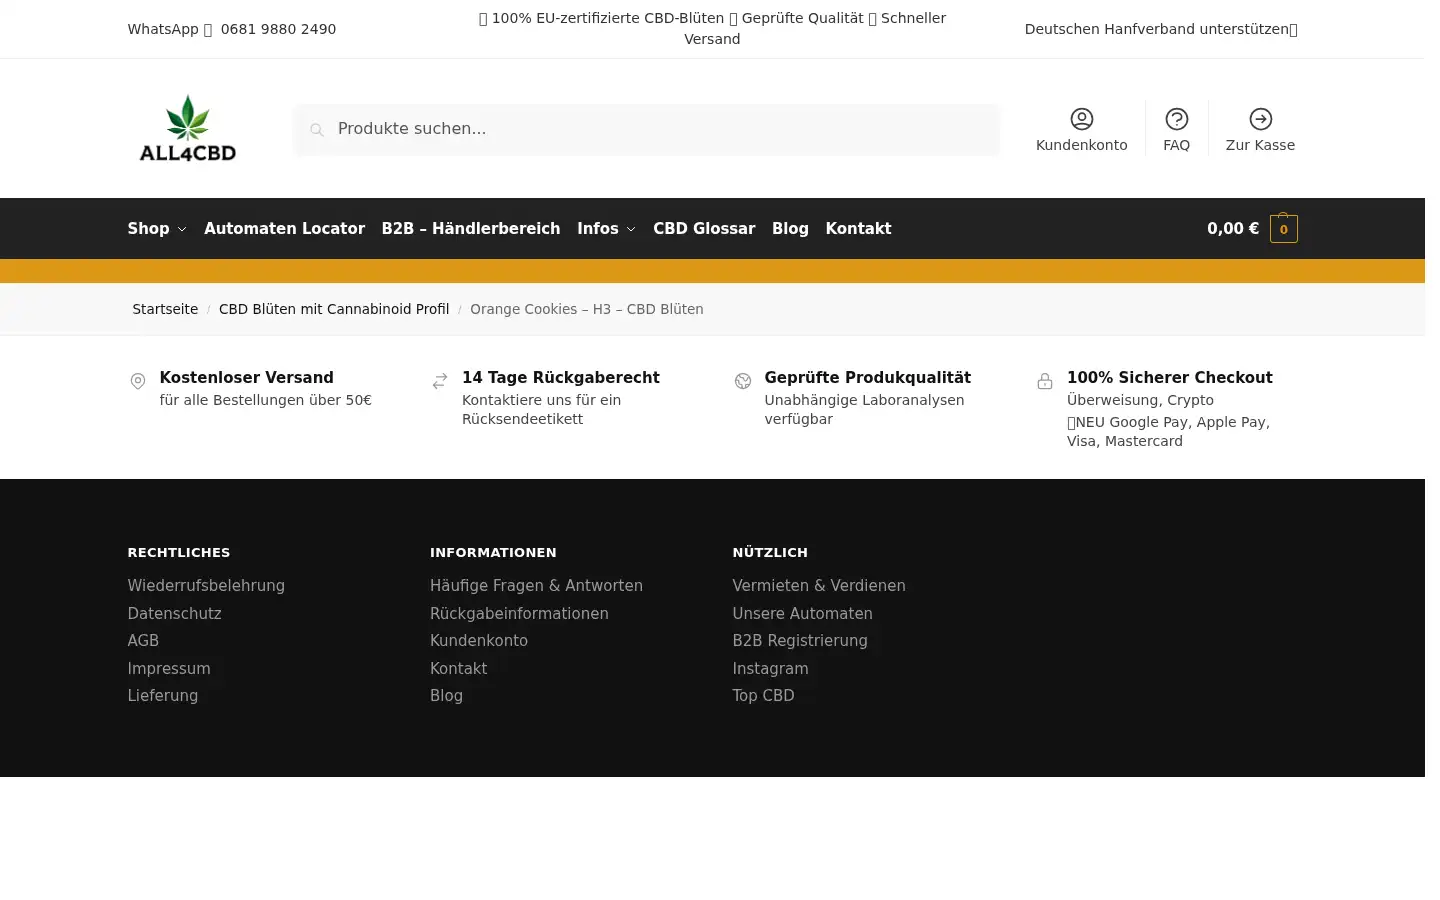Click the Sicherer Checkout padlock icon
Viewport: 1440px width, 900px height.
(x=1045, y=381)
